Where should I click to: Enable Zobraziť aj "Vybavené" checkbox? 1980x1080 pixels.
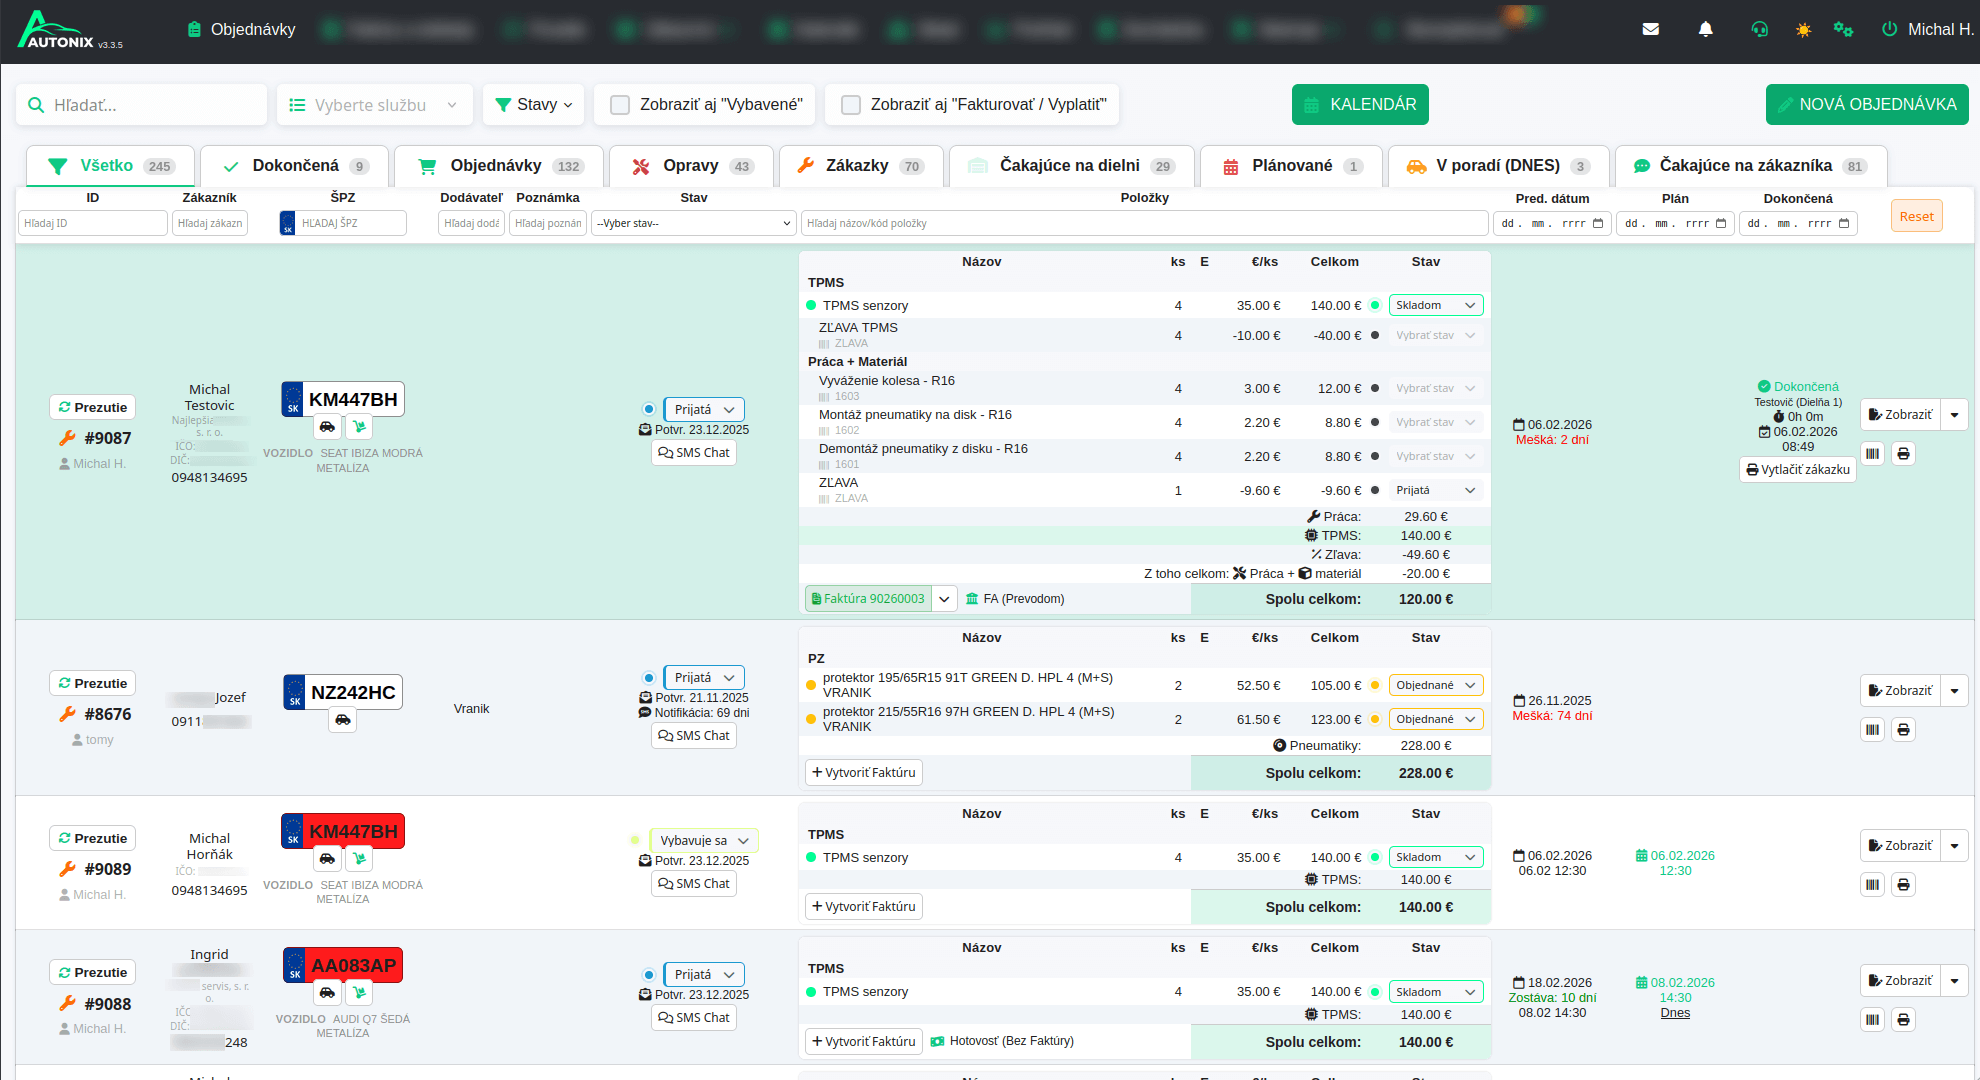point(620,105)
